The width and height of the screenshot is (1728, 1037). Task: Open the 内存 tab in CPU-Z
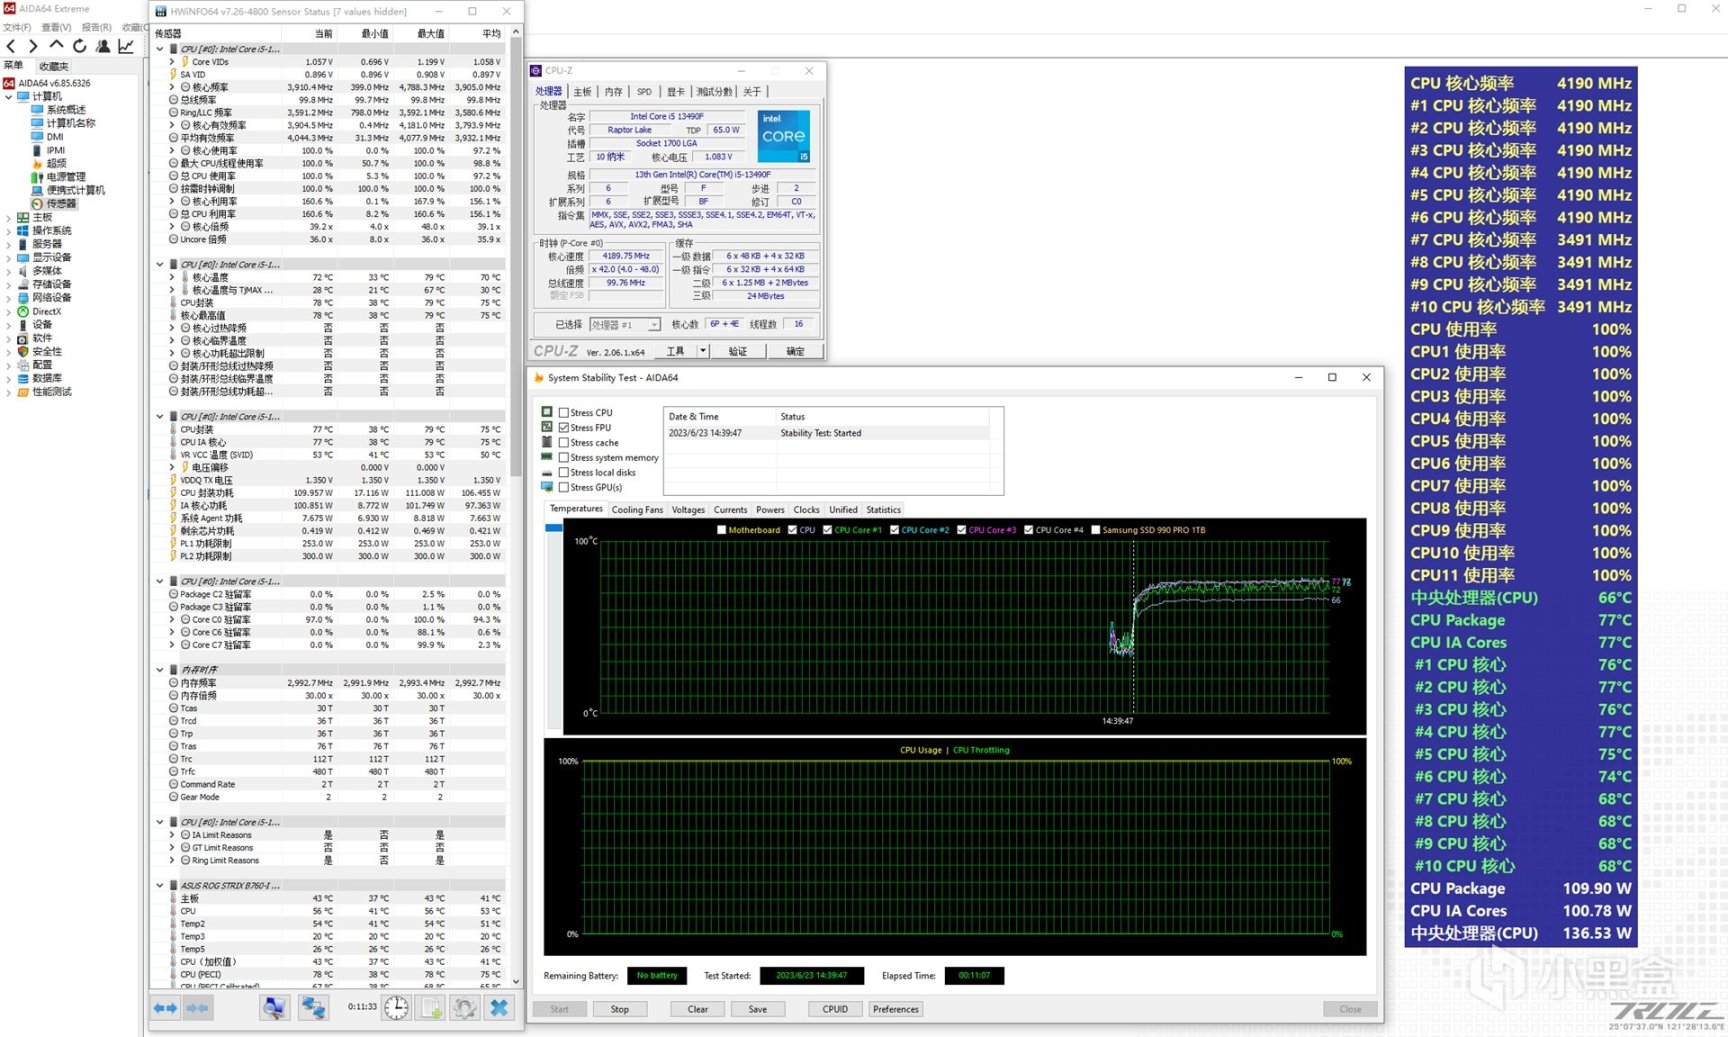pyautogui.click(x=612, y=92)
